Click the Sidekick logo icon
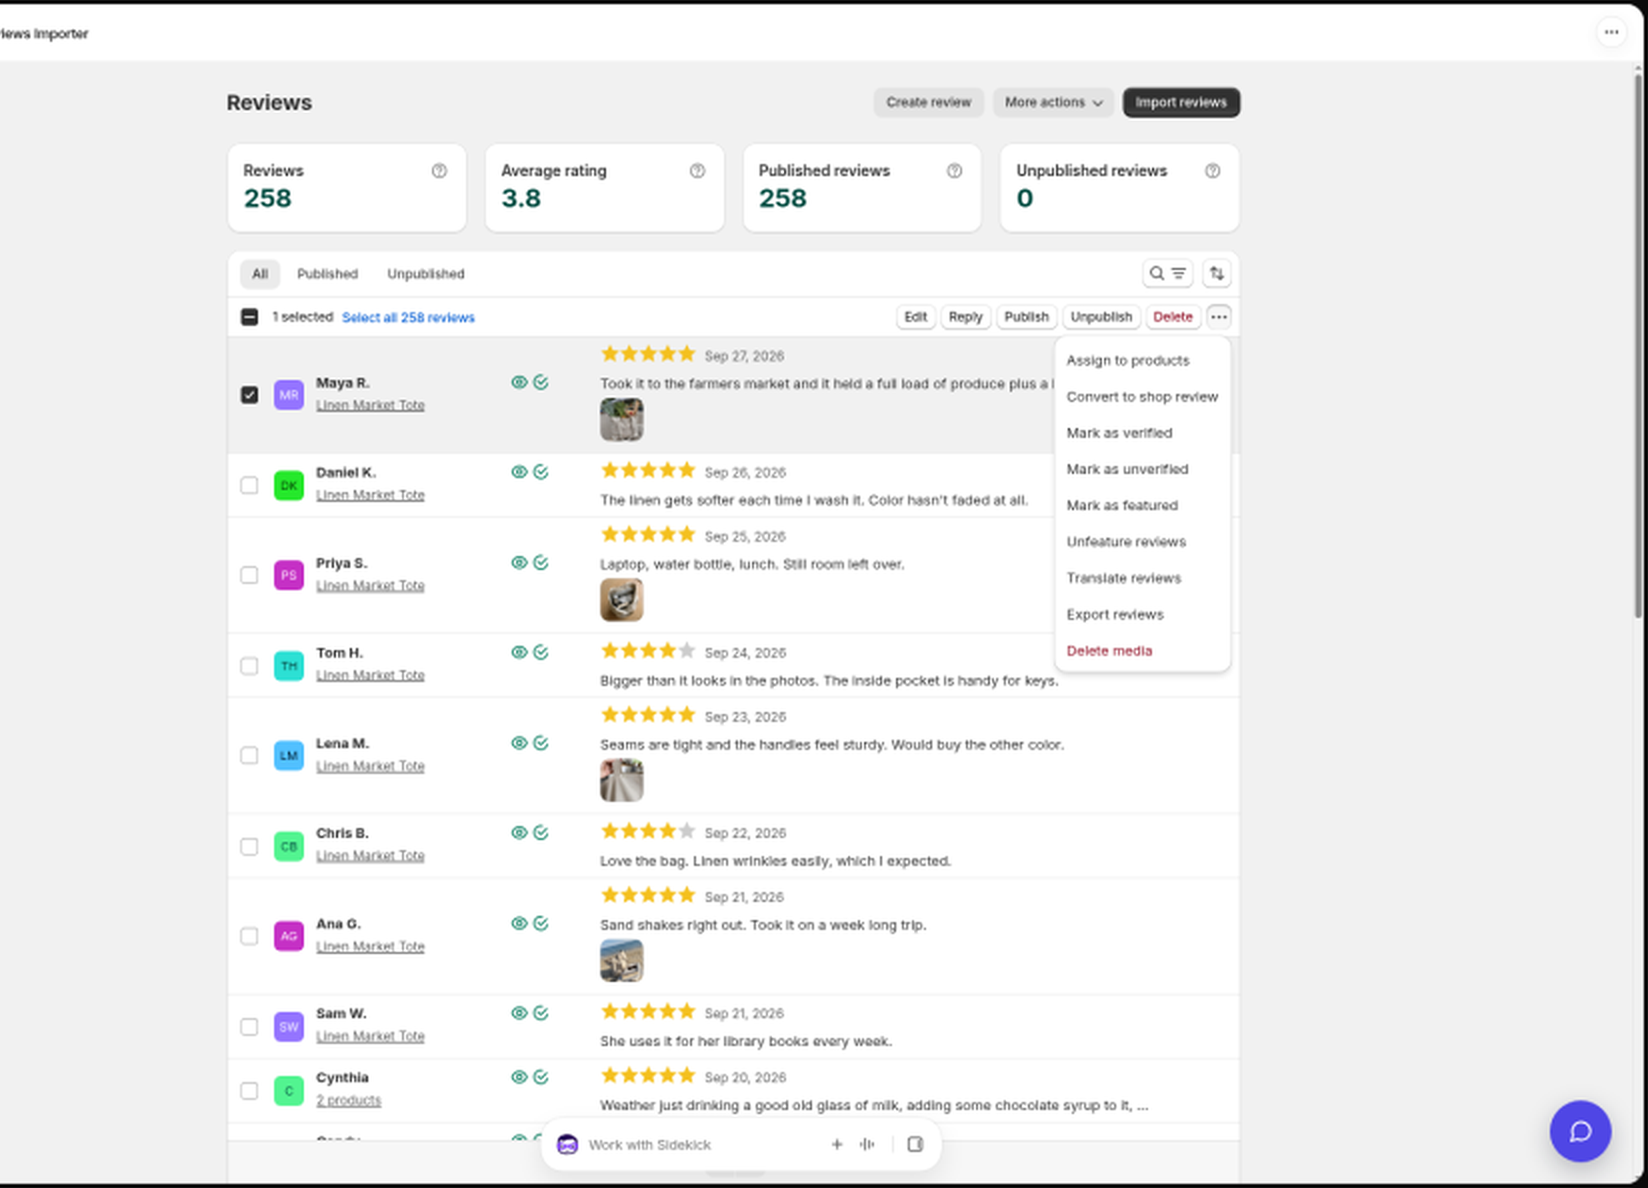Image resolution: width=1648 pixels, height=1188 pixels. pyautogui.click(x=567, y=1144)
